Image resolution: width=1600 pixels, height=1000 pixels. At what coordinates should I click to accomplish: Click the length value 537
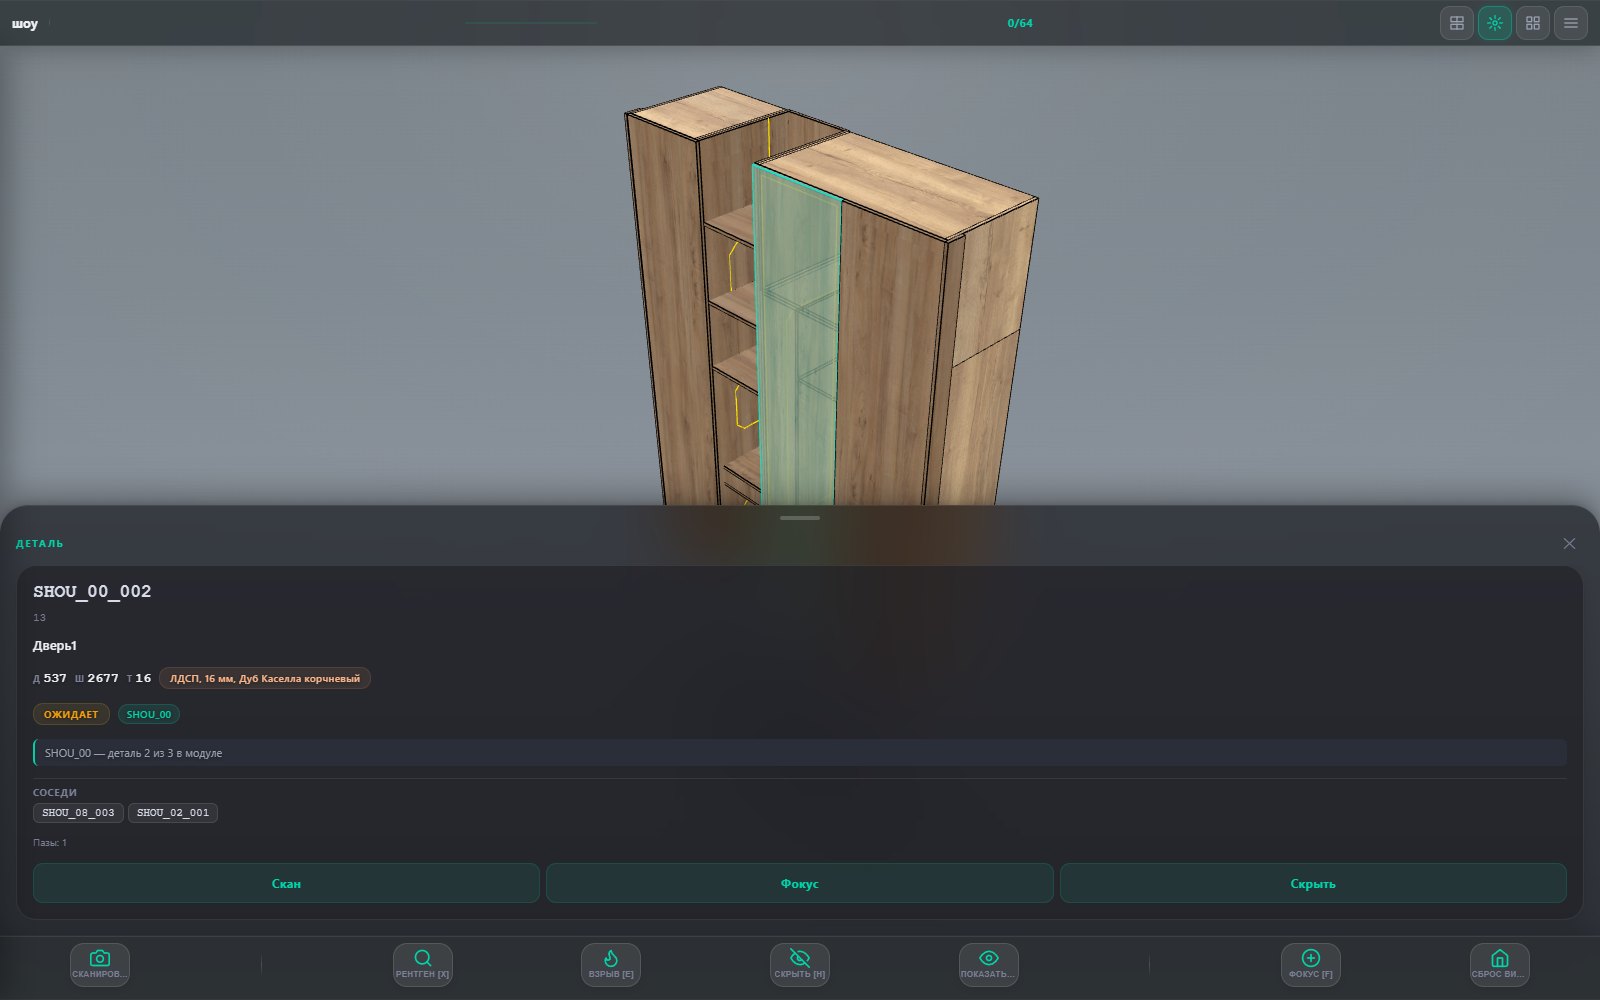55,678
